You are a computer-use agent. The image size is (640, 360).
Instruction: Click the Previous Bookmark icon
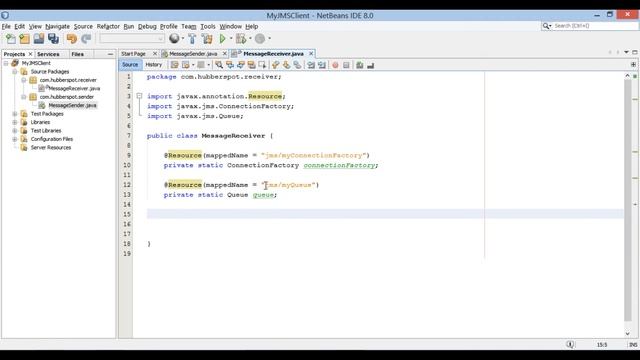coord(276,65)
